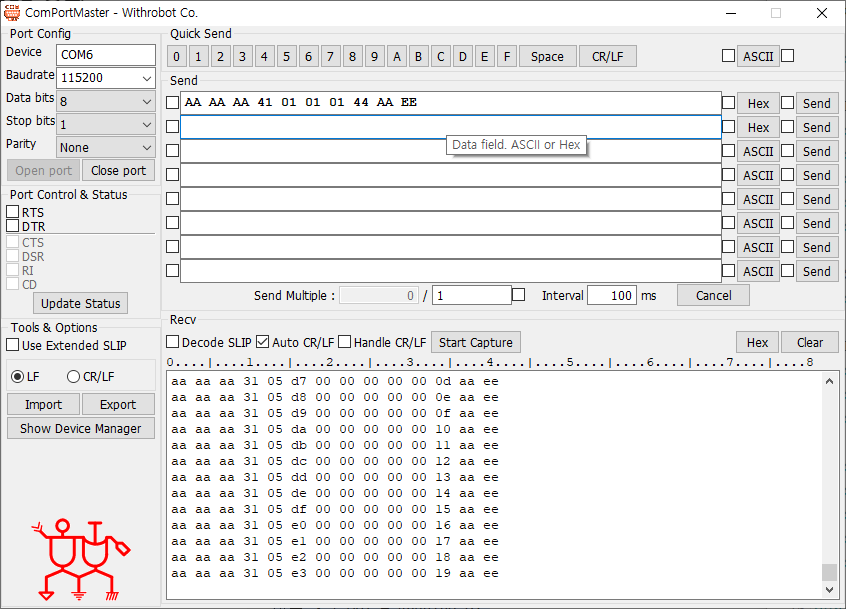Click the receive log scroll up arrow
The width and height of the screenshot is (846, 609).
tap(829, 381)
